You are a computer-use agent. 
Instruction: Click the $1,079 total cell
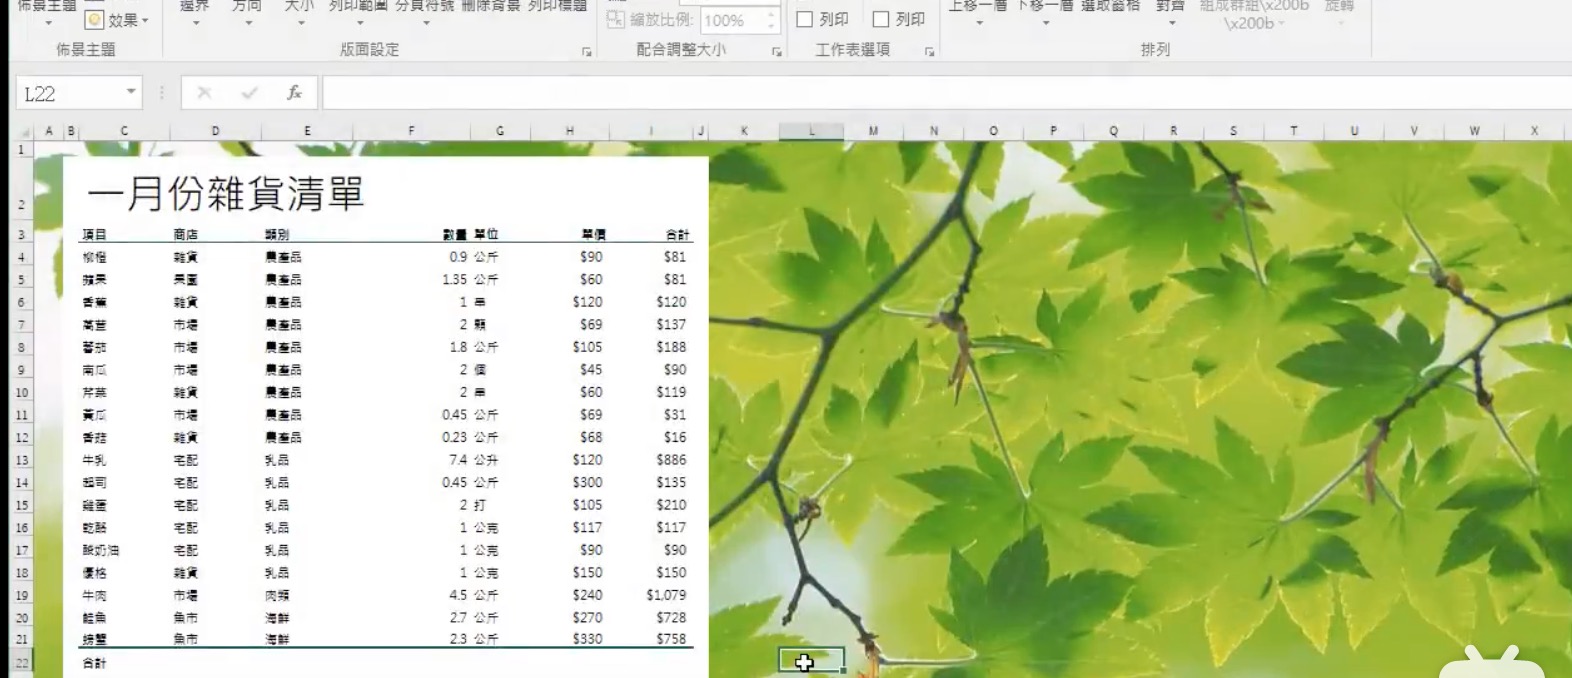pos(666,595)
